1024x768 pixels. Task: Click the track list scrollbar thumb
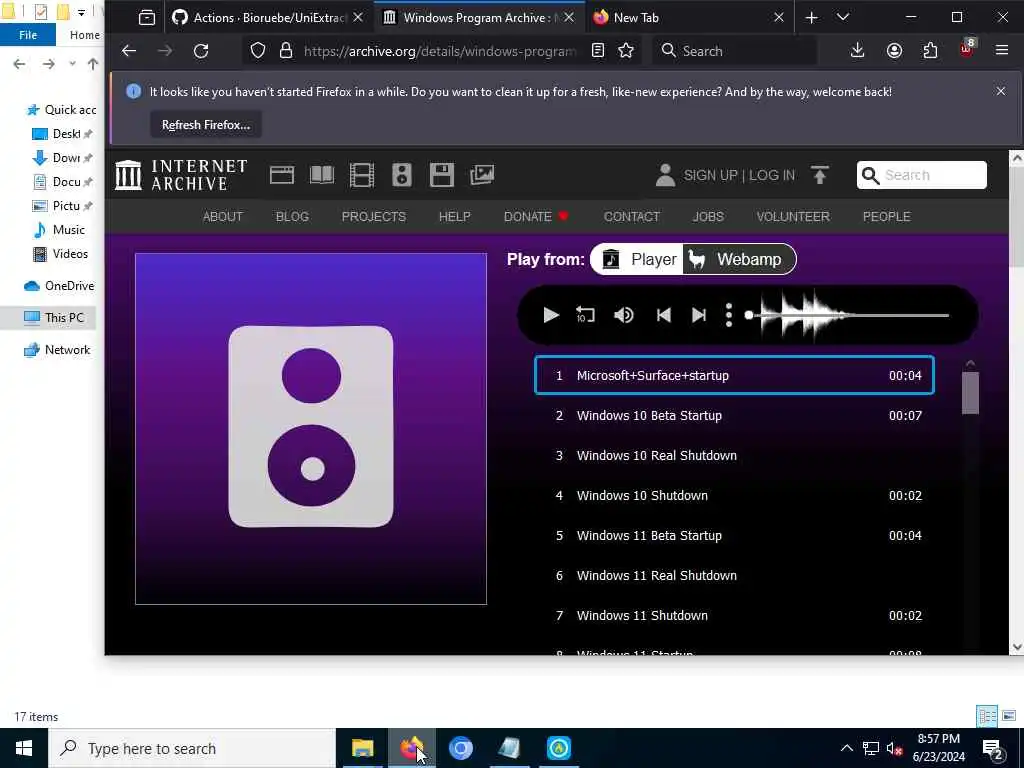[970, 392]
